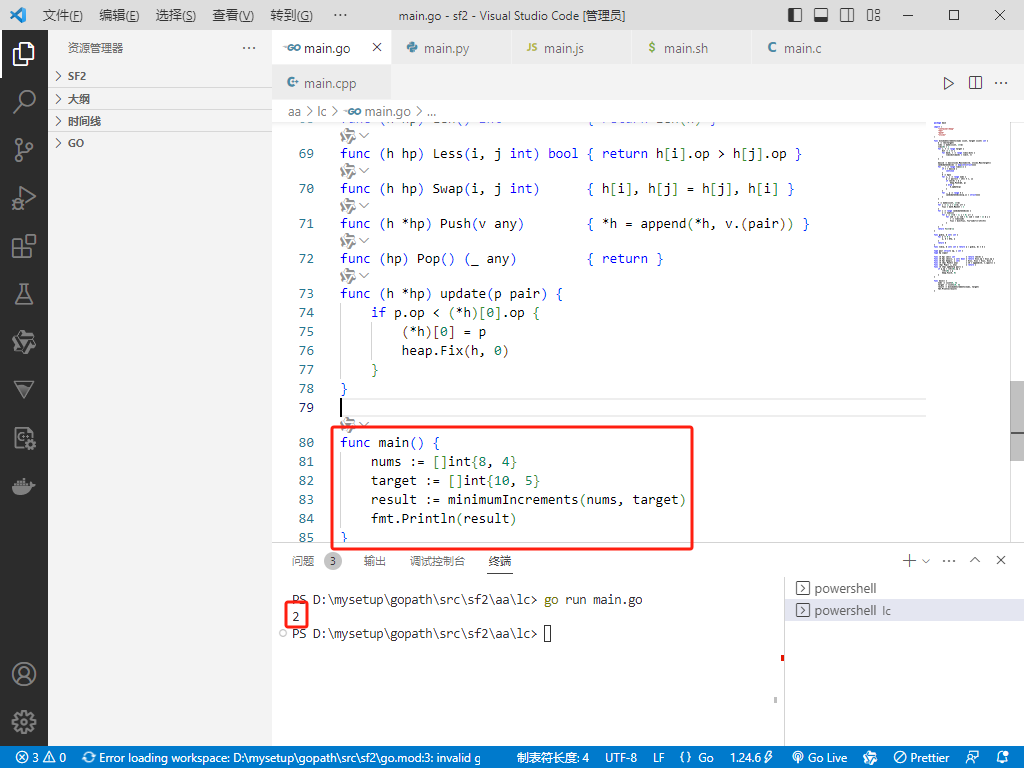1024x768 pixels.
Task: Open terminal panel more actions ellipsis
Action: pos(949,560)
